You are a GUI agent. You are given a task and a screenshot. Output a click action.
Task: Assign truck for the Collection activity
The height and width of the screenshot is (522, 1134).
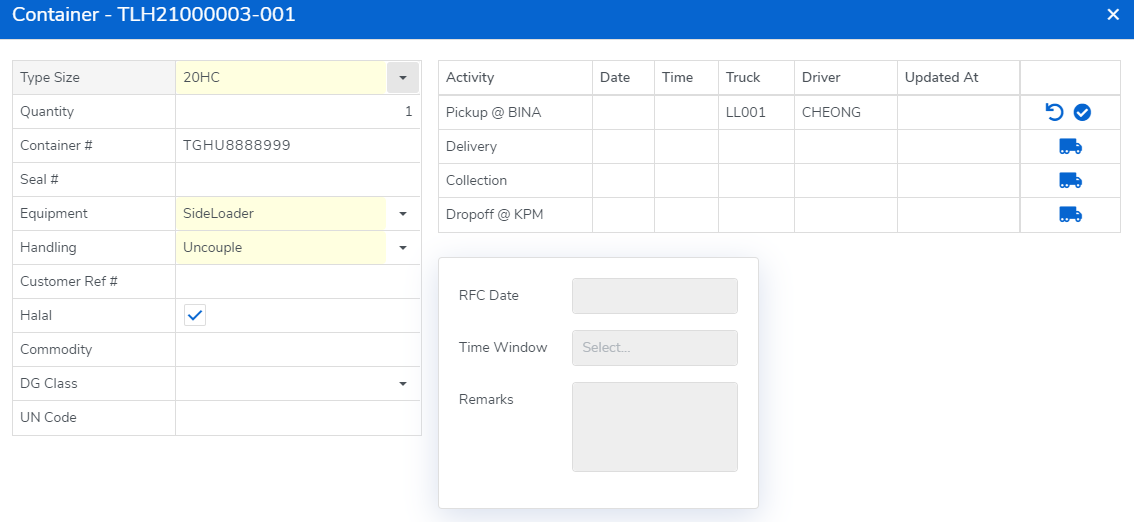[1070, 181]
